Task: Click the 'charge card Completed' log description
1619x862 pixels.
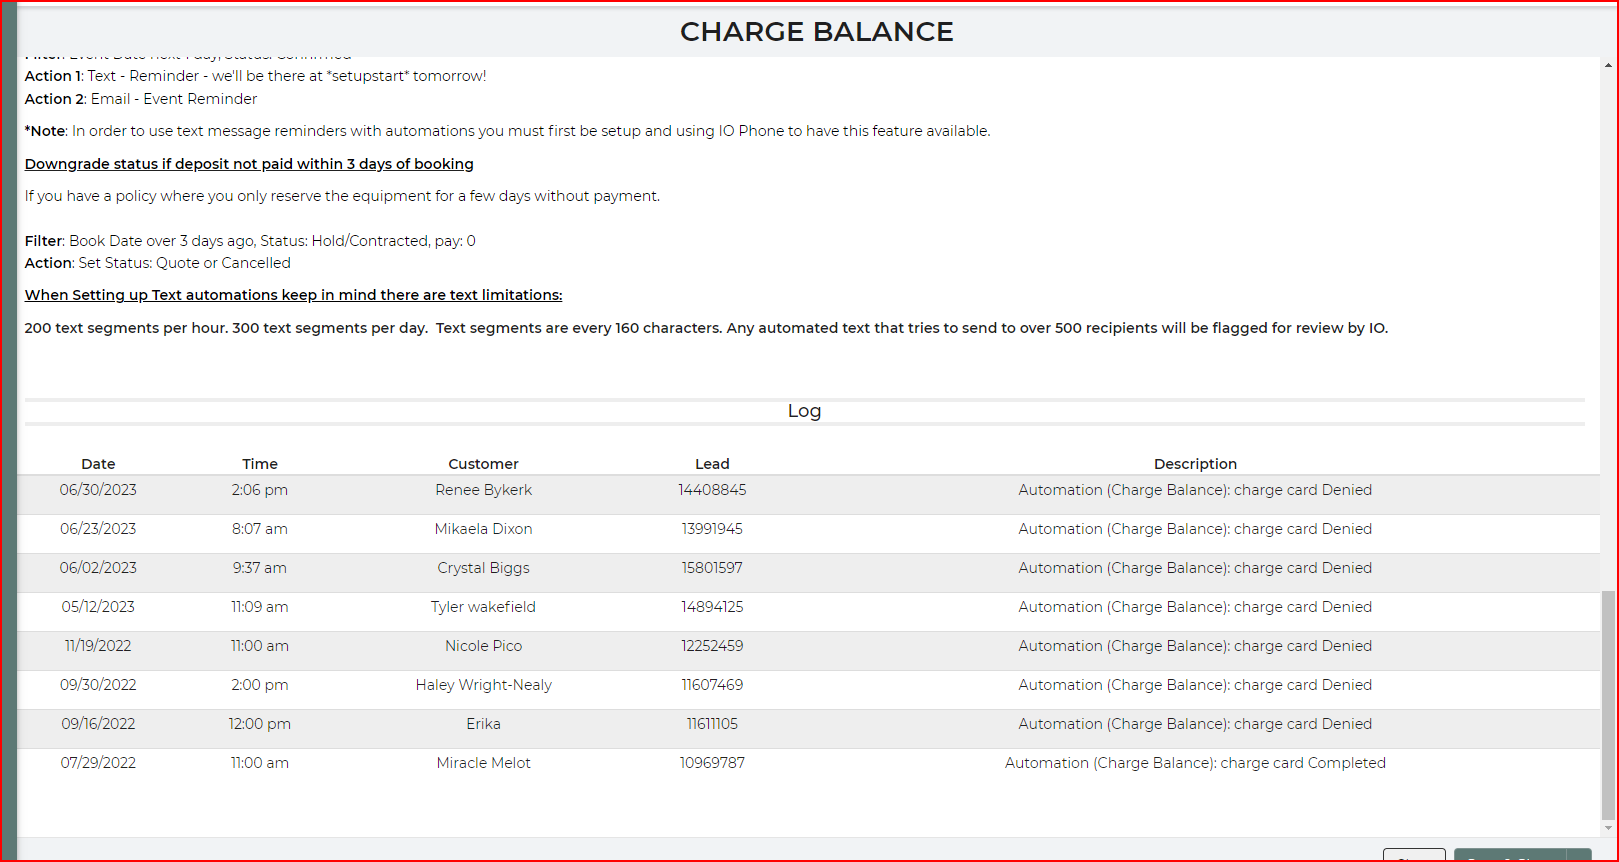Action: (x=1195, y=763)
